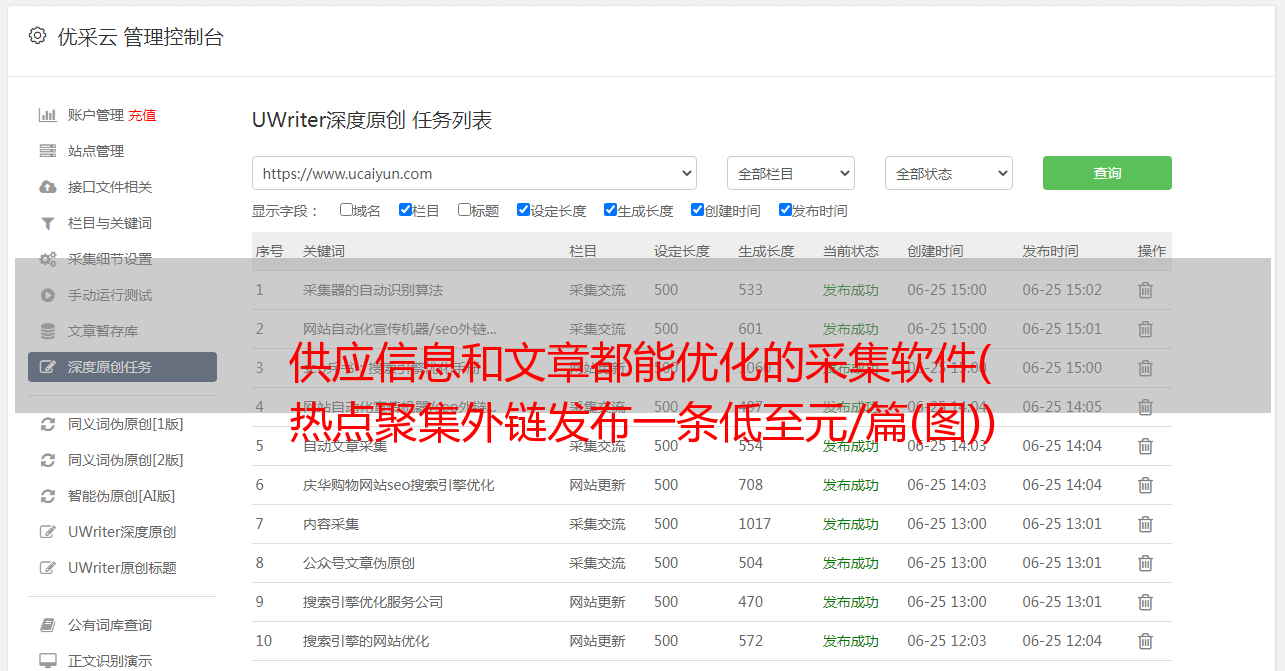Viewport: 1285px width, 671px height.
Task: Click the book icon for 公有词库查询
Action: click(47, 625)
